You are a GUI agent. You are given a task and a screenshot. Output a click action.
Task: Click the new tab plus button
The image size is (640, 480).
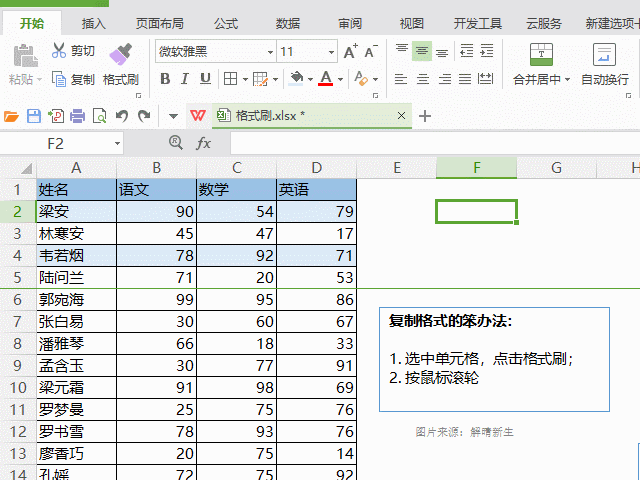424,116
